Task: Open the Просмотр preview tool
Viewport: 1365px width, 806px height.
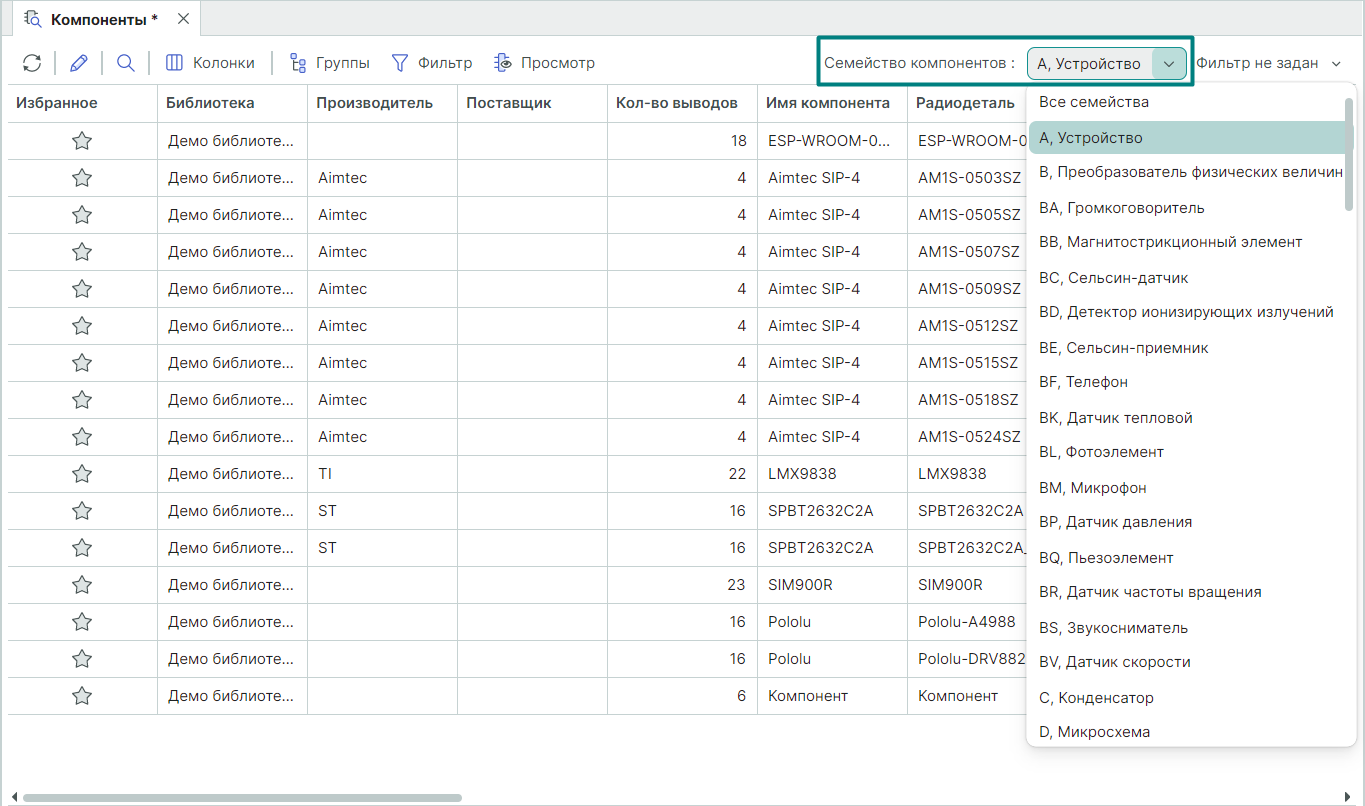Action: coord(544,63)
